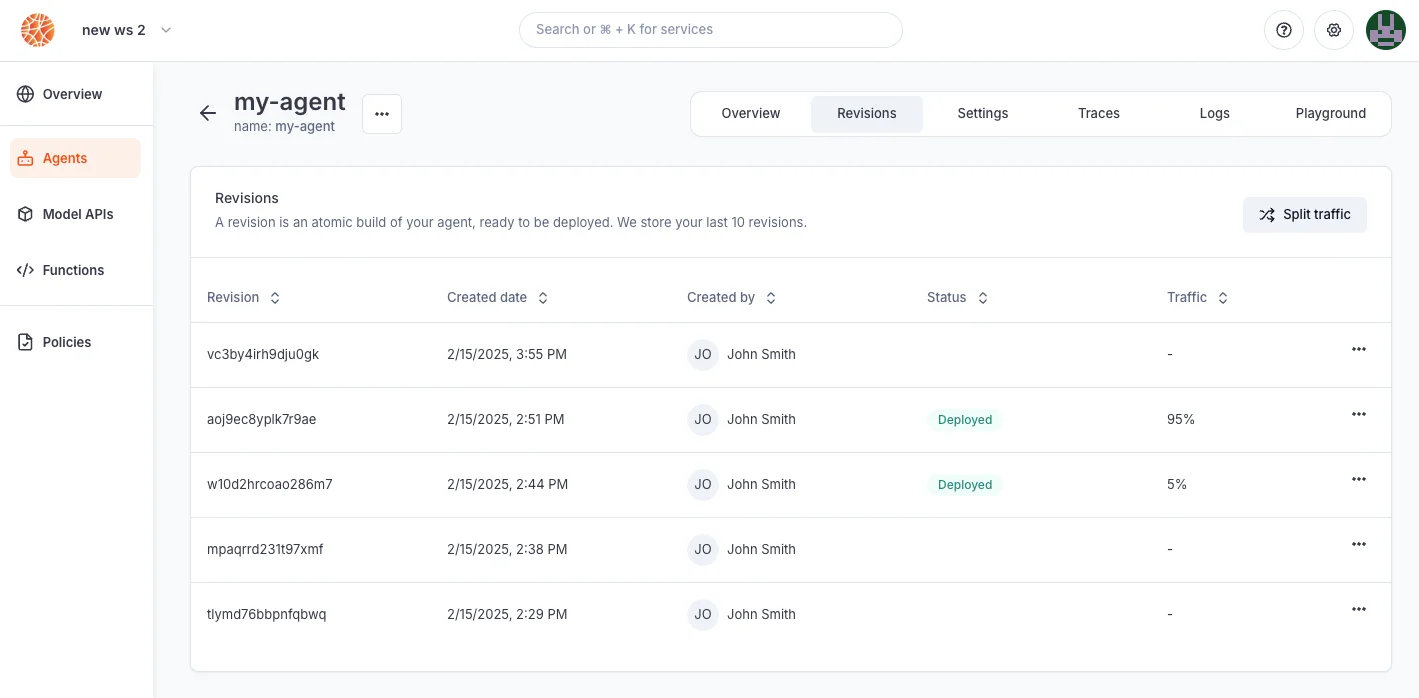1419x698 pixels.
Task: Go to Model APIs in sidebar
Action: click(75, 214)
